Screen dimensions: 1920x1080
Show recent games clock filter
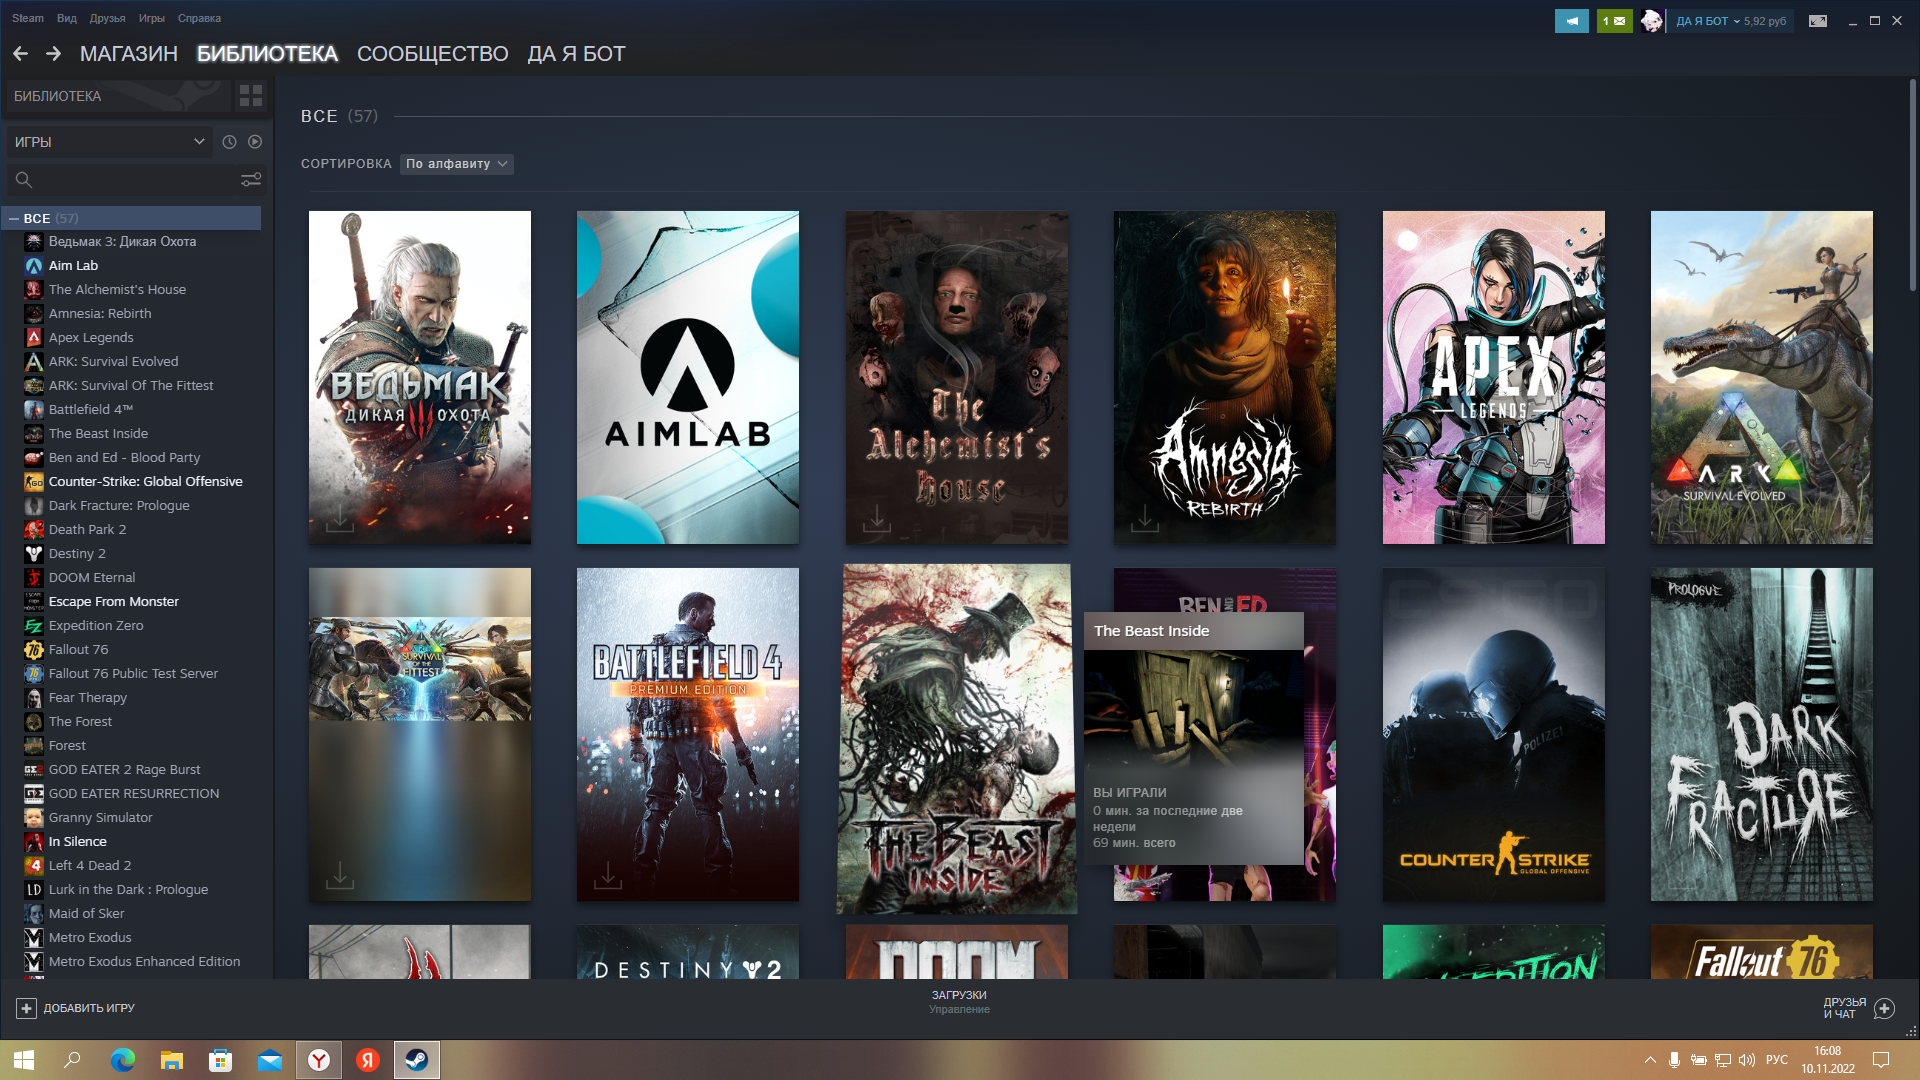point(229,142)
